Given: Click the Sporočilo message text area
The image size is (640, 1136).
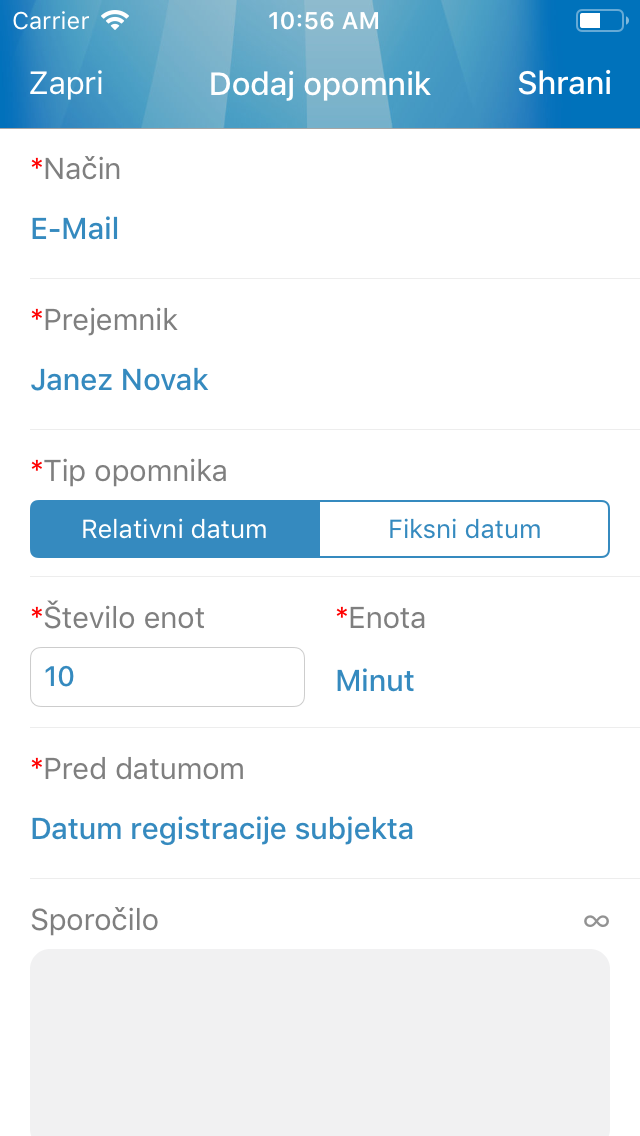Looking at the screenshot, I should coord(320,1040).
